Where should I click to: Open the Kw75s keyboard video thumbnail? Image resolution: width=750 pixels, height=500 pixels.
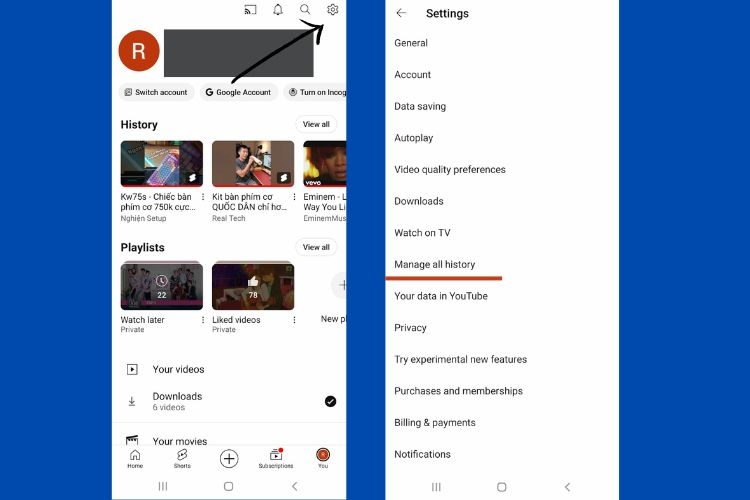click(162, 164)
